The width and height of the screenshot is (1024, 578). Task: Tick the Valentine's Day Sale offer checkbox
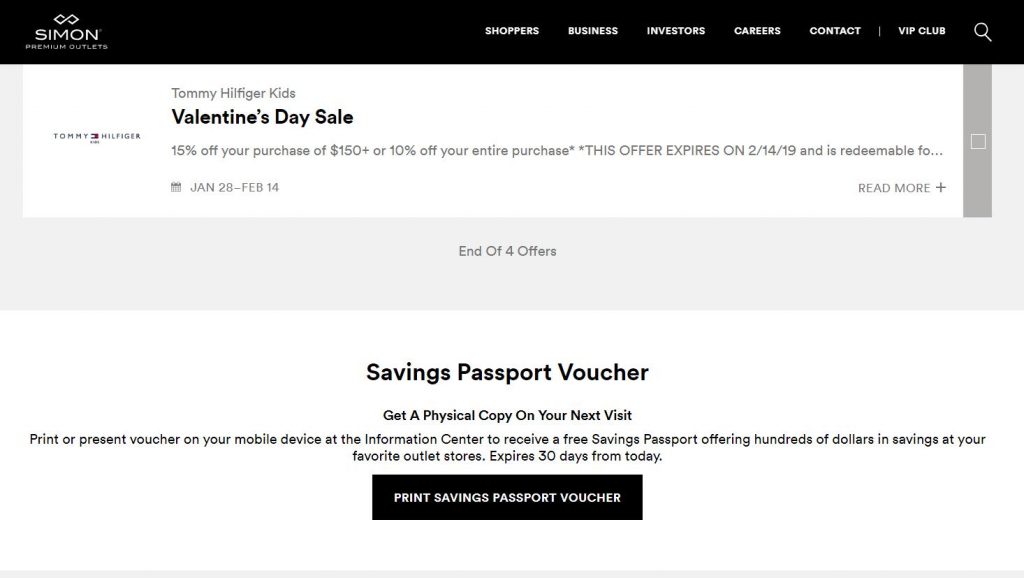click(x=978, y=142)
